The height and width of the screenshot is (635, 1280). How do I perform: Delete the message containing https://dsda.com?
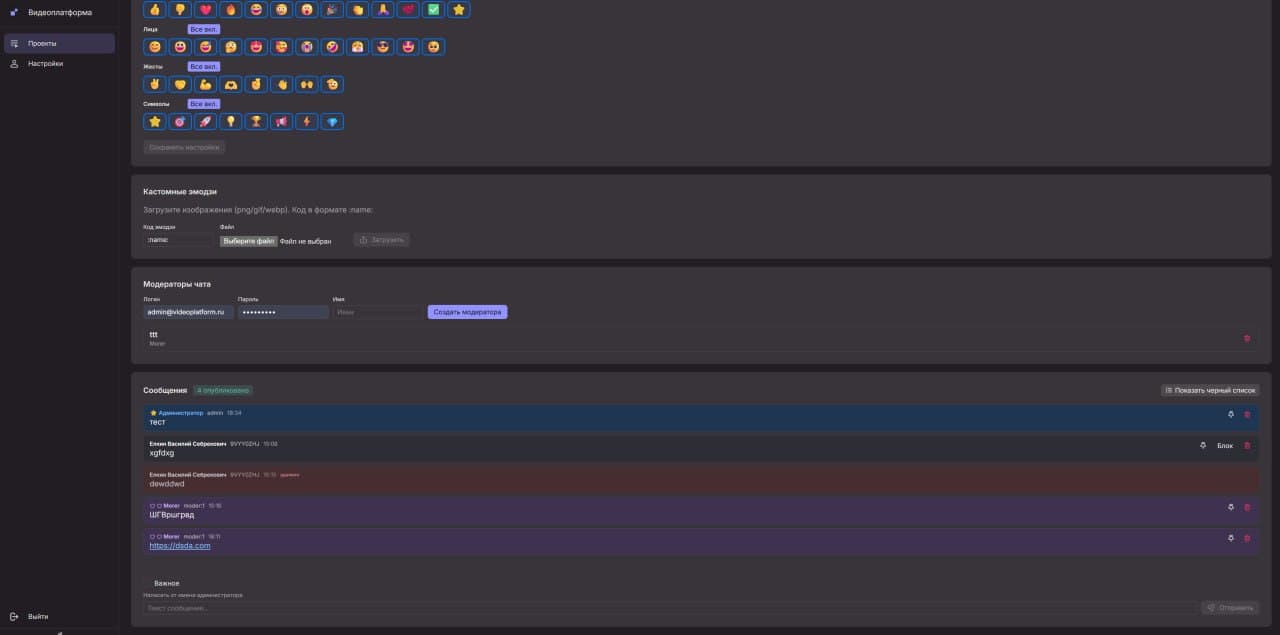[1247, 538]
